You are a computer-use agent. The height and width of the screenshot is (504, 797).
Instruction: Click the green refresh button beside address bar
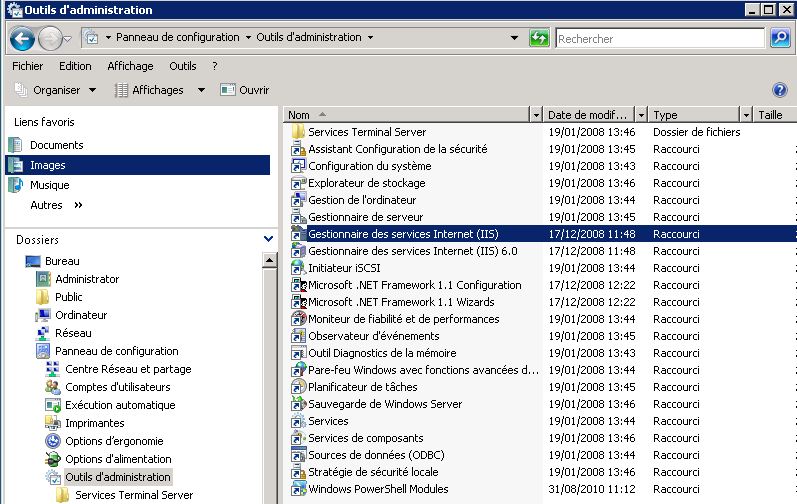click(x=539, y=39)
